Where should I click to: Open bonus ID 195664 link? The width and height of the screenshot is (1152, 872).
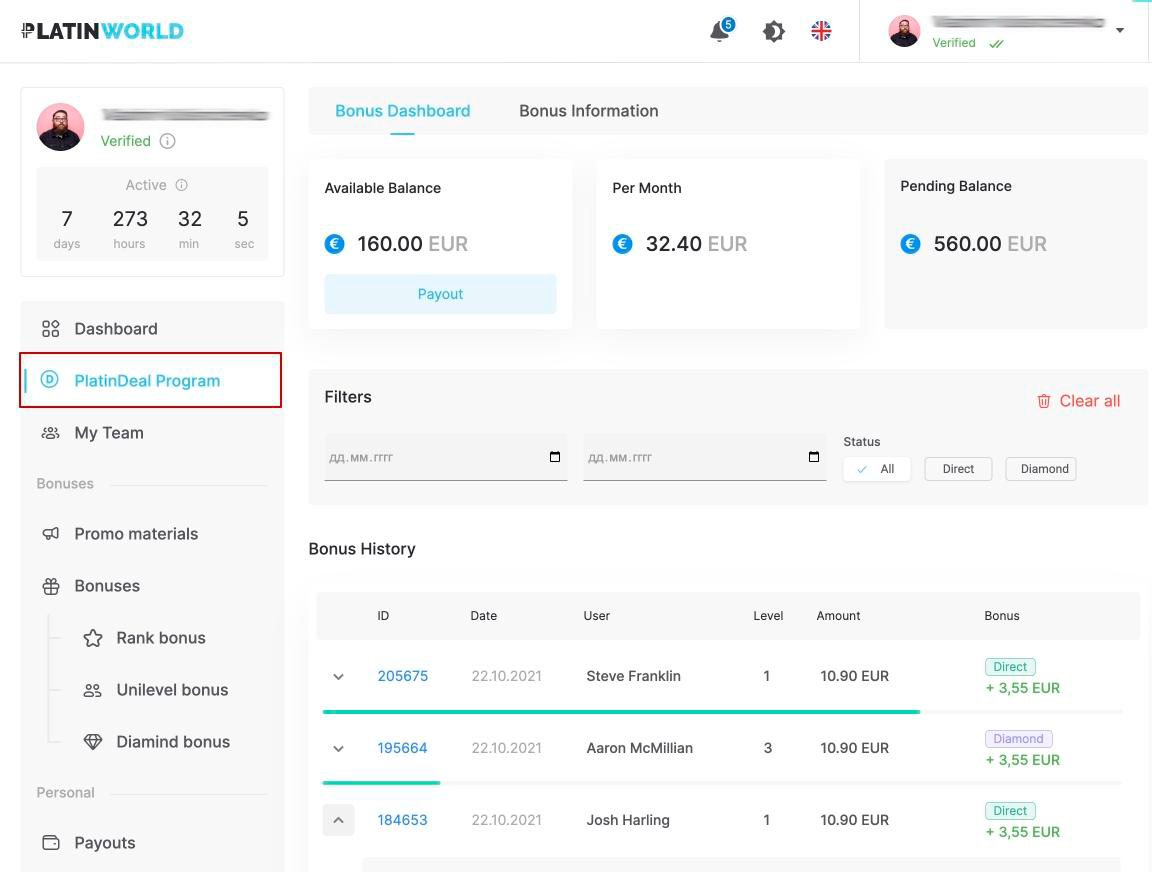pyautogui.click(x=402, y=748)
